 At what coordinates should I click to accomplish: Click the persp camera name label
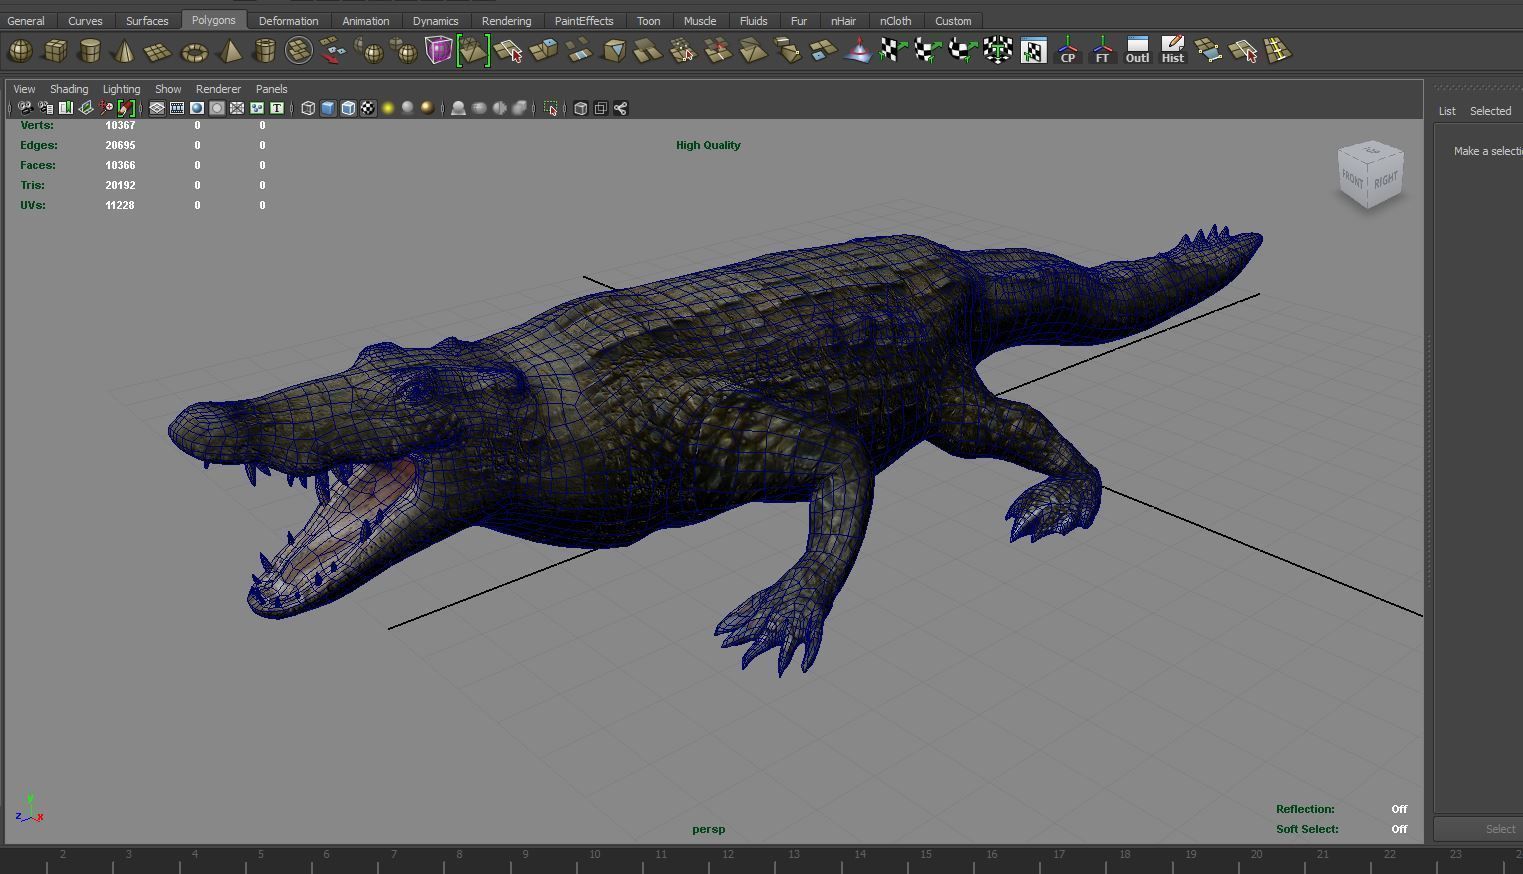(x=708, y=829)
